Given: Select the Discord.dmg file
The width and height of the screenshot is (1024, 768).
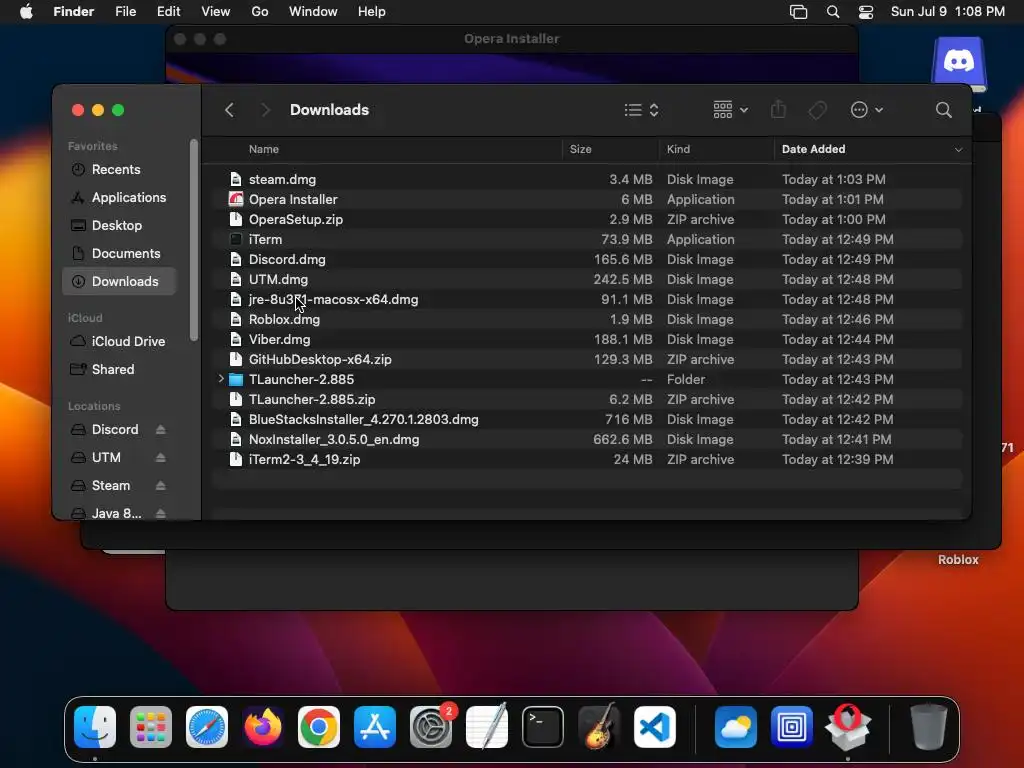Looking at the screenshot, I should tap(586, 259).
